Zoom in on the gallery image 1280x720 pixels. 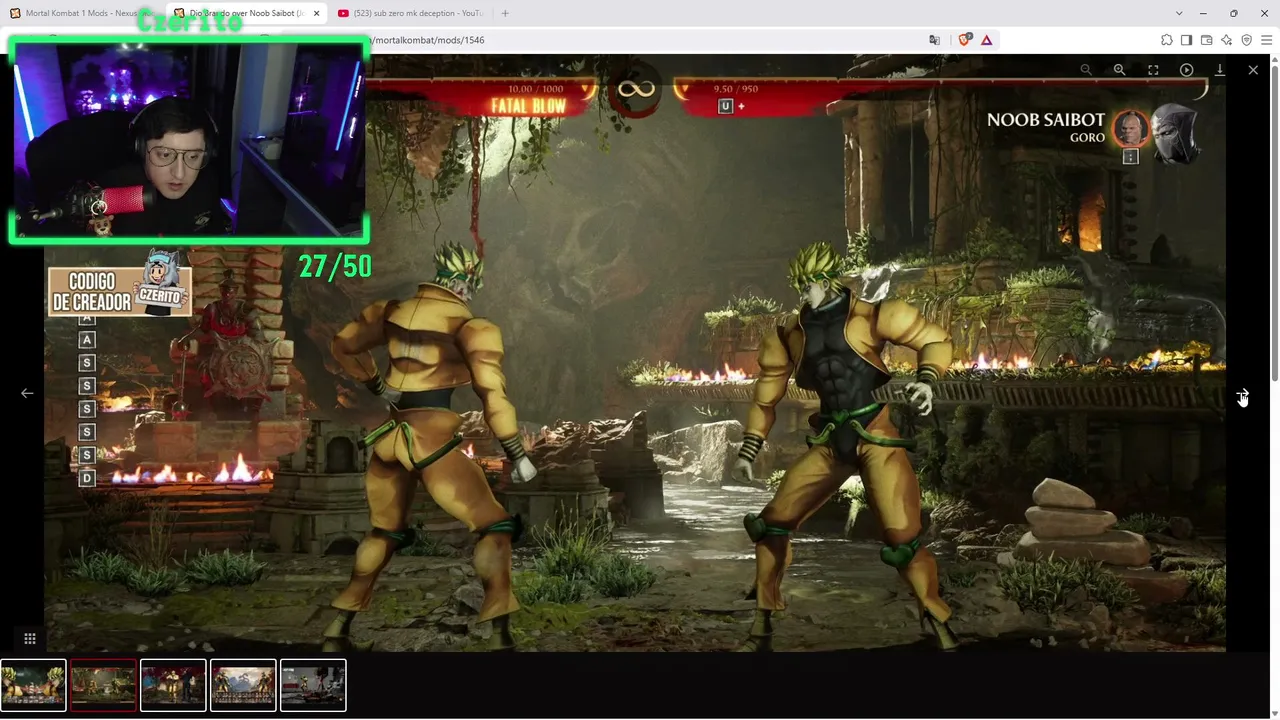(1119, 70)
